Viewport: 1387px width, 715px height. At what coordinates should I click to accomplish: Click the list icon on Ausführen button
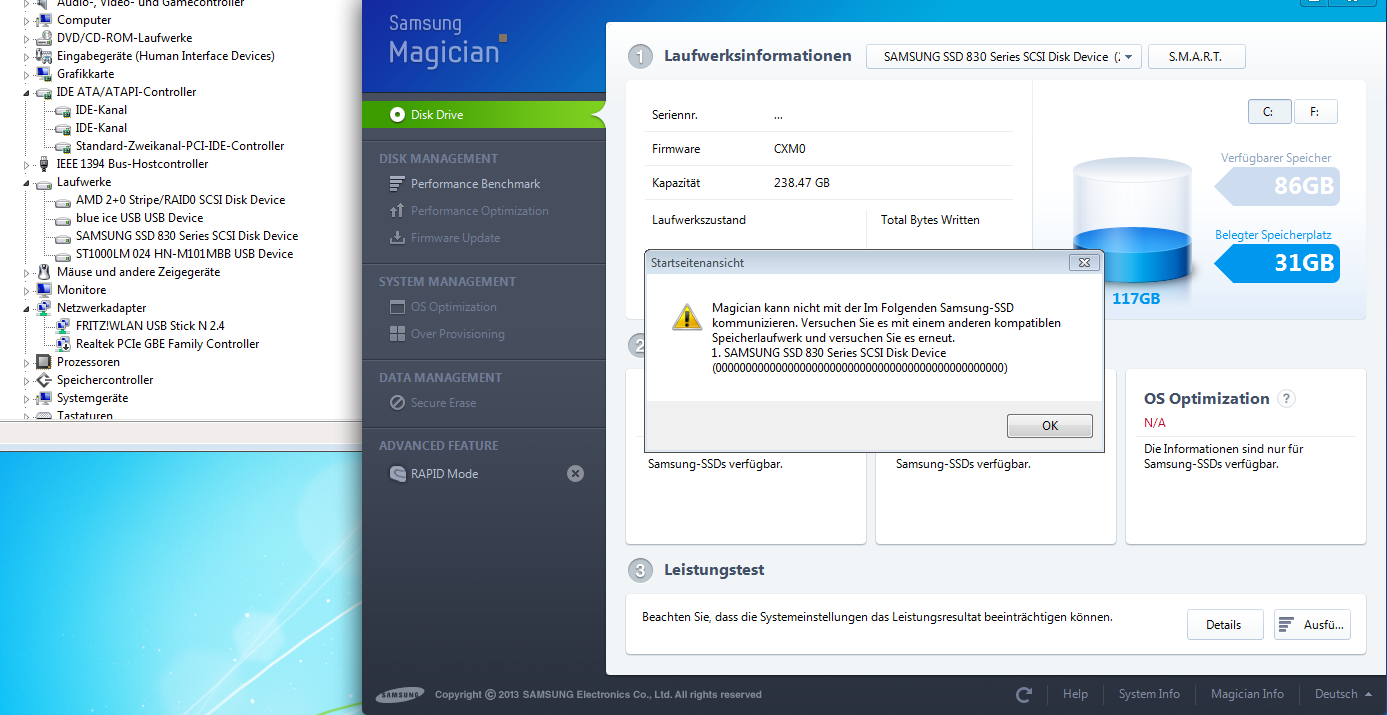click(x=1286, y=625)
